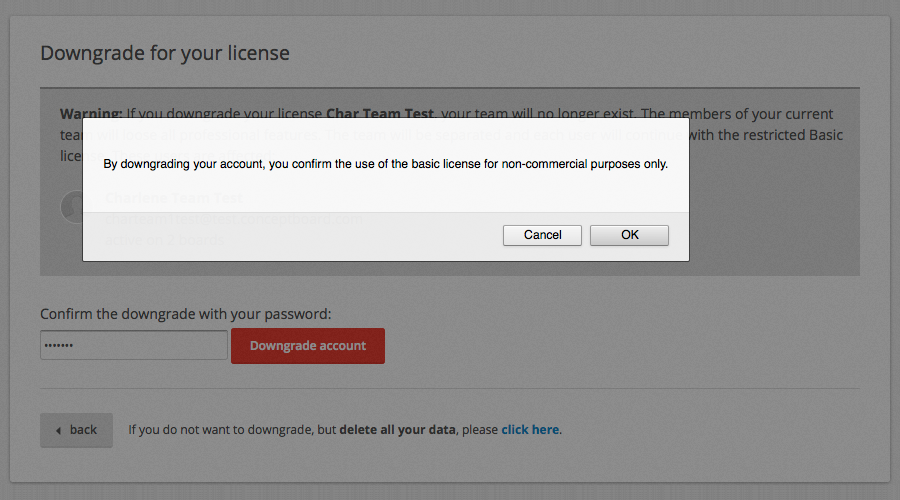Image resolution: width=900 pixels, height=500 pixels.
Task: Click the 'If you do not want to downgrade' sentence
Action: (x=345, y=429)
